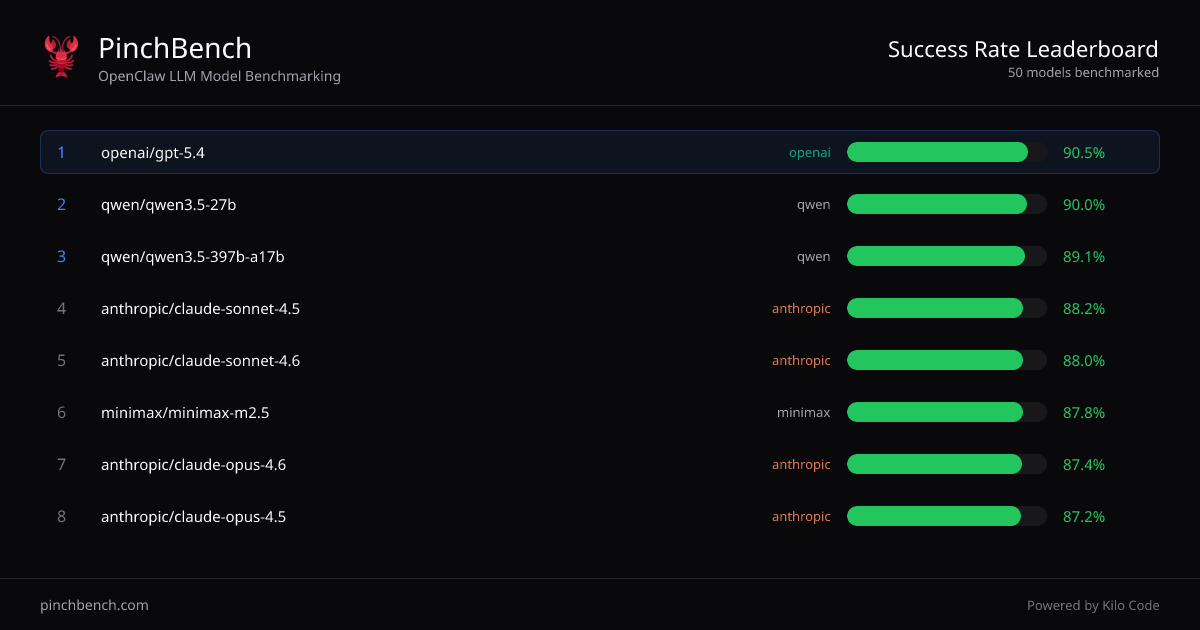This screenshot has width=1200, height=630.
Task: Click the success rate bar for gpt-5.4
Action: click(937, 152)
